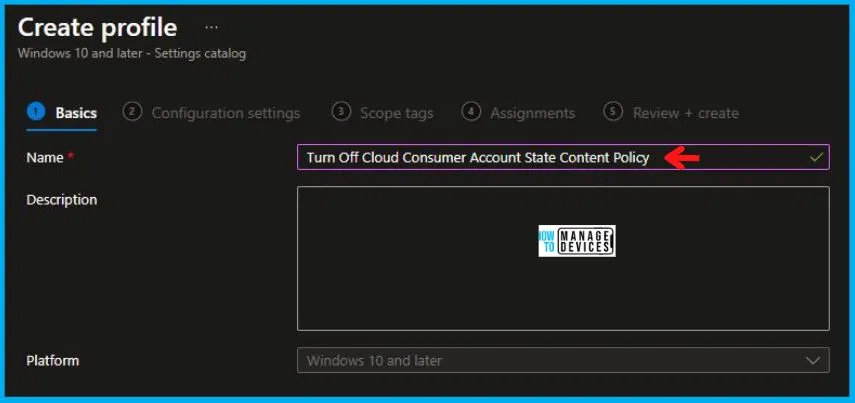Viewport: 855px width, 403px height.
Task: Open the ellipsis menu beside Create profile
Action: click(x=212, y=27)
